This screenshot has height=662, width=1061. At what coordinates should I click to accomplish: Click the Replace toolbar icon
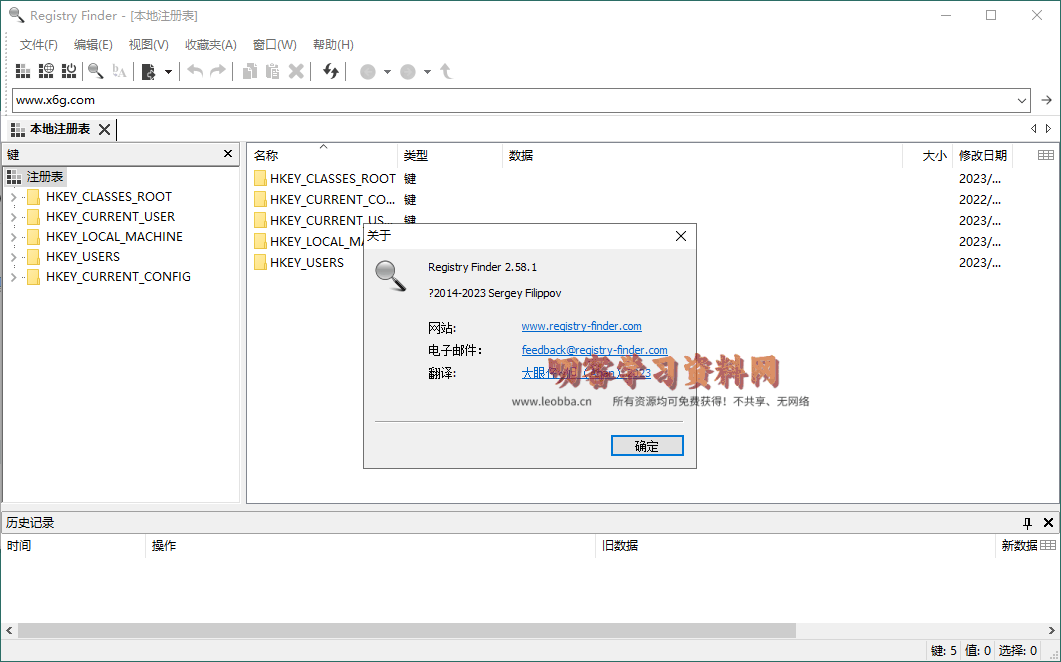pos(120,71)
